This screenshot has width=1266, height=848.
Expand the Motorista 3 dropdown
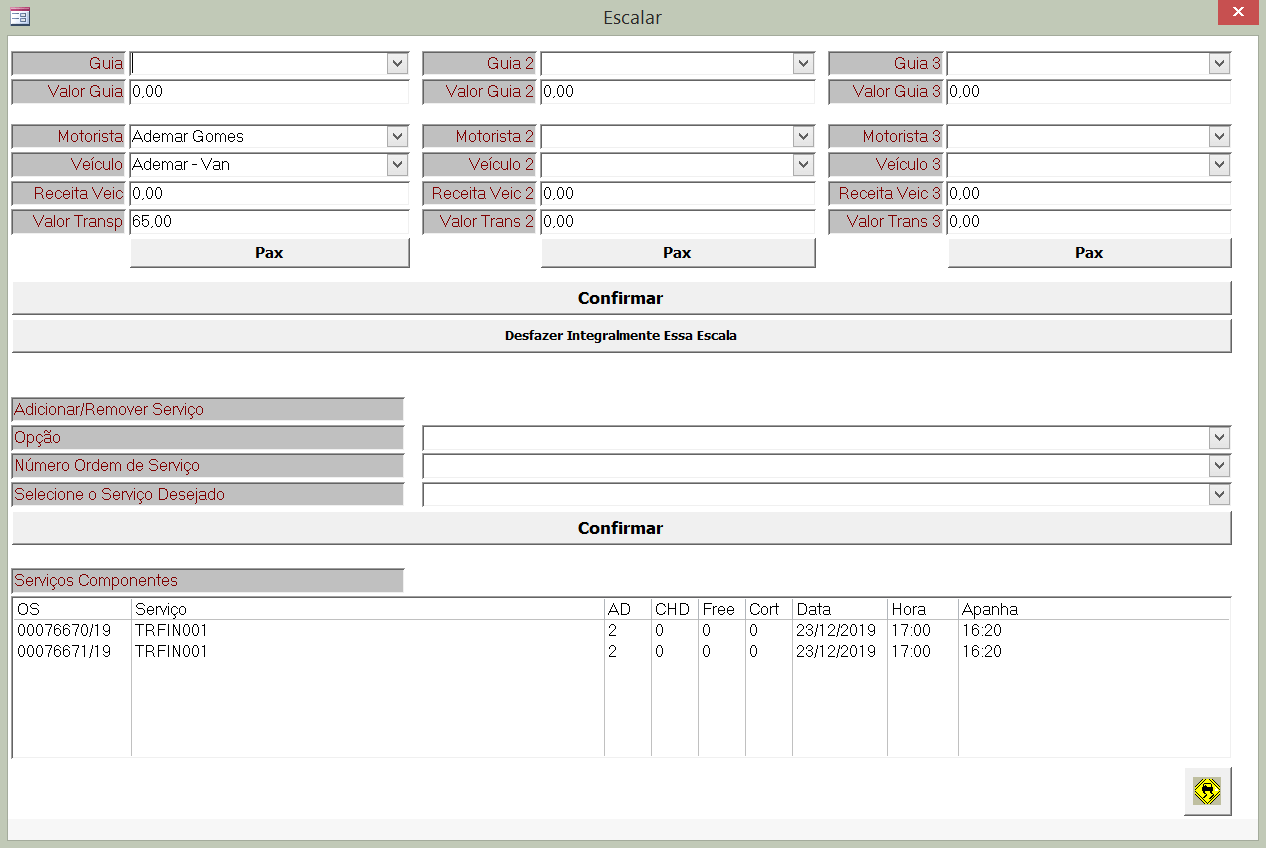pos(1218,137)
